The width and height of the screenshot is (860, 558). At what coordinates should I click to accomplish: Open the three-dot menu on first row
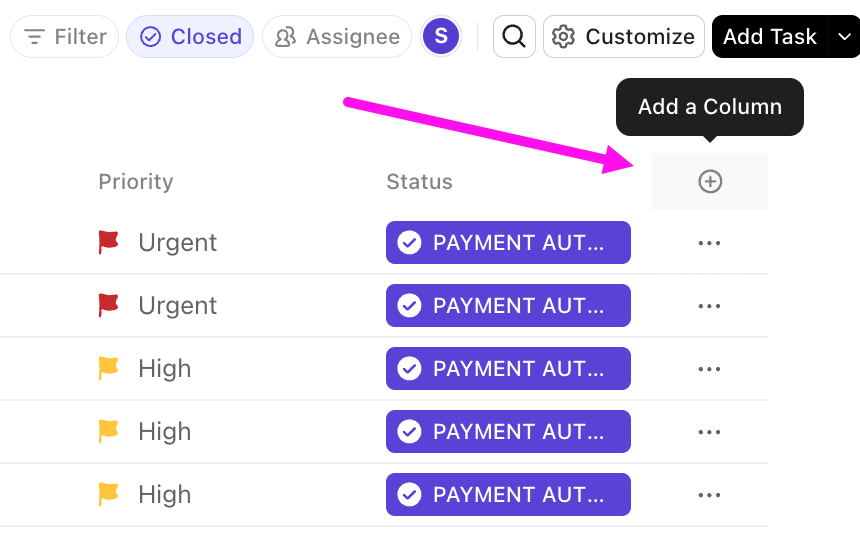709,243
